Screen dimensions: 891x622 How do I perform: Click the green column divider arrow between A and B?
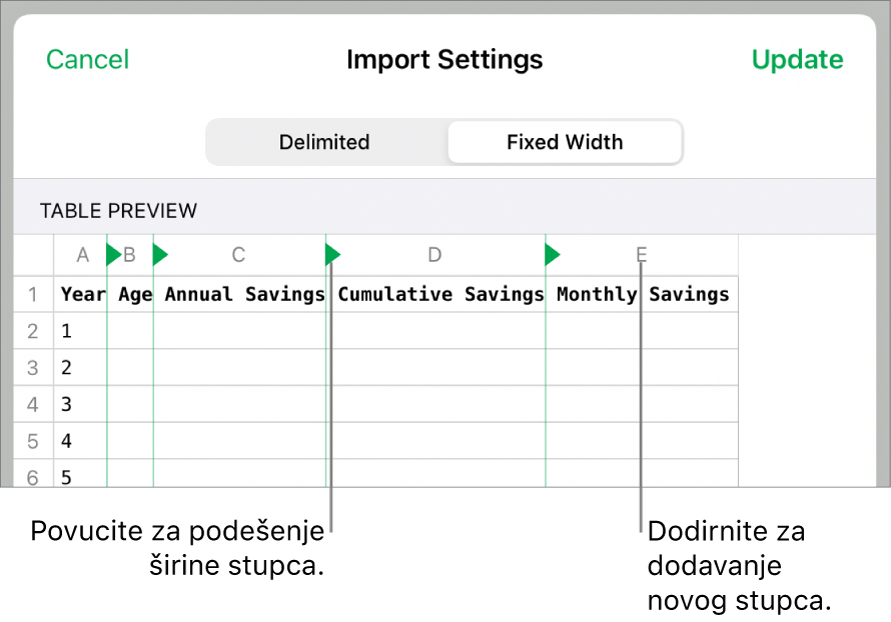pos(113,255)
